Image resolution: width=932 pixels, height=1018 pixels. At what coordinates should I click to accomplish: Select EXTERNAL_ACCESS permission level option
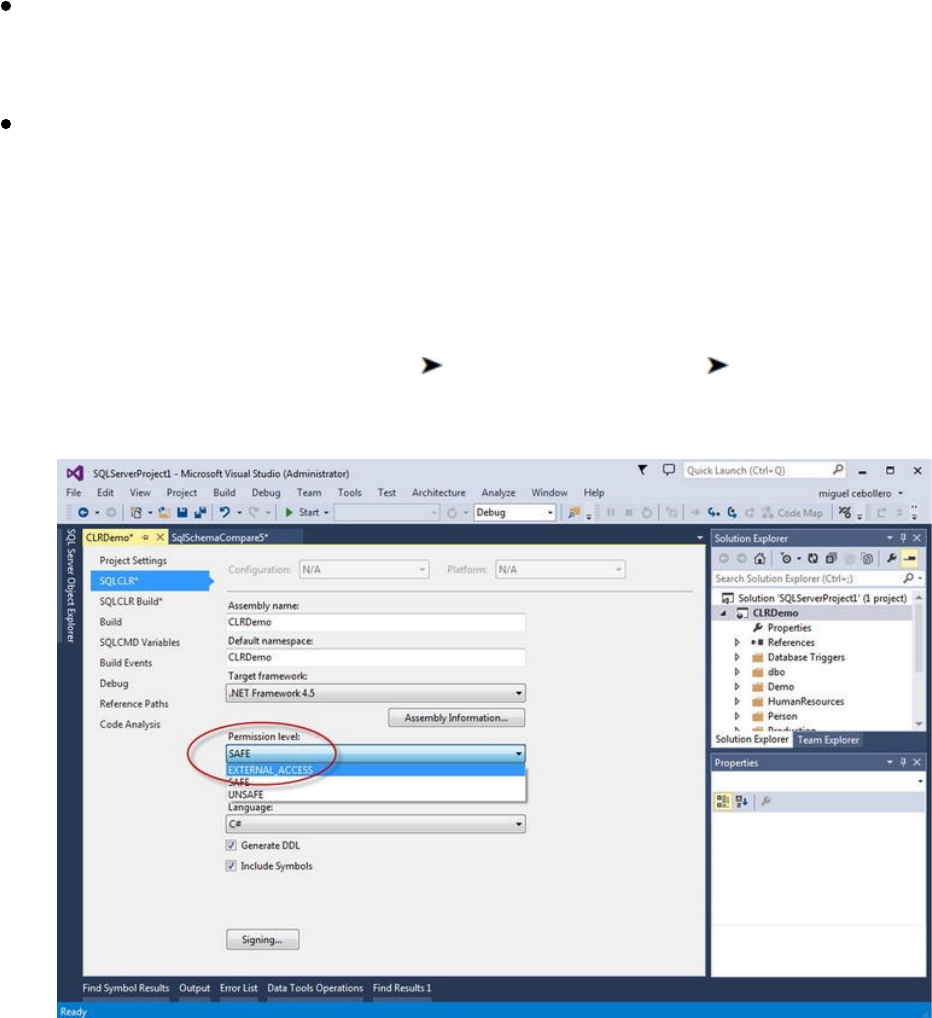click(x=375, y=770)
